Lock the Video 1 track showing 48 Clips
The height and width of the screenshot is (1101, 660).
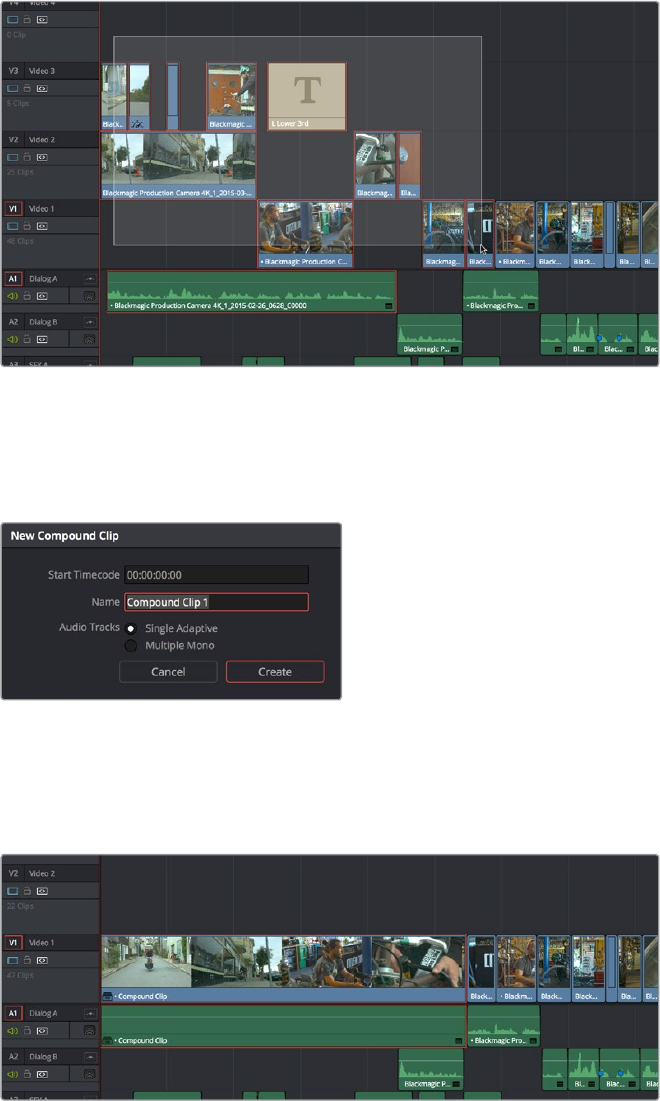click(27, 226)
